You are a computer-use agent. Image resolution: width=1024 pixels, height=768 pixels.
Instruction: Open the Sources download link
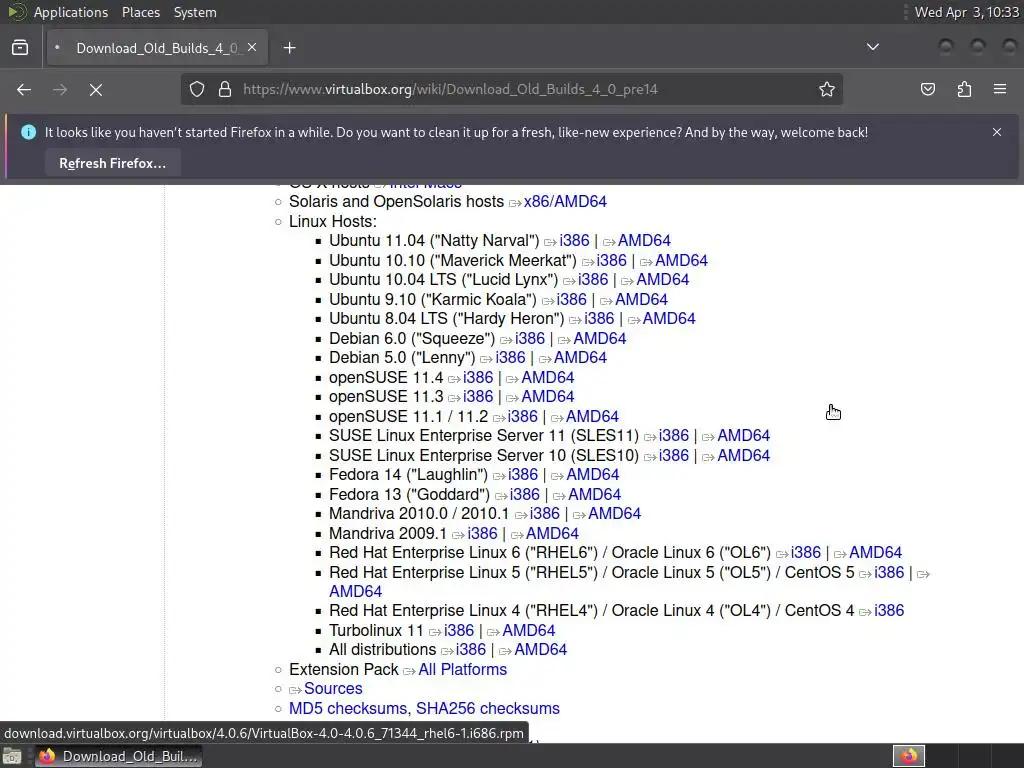coord(333,688)
